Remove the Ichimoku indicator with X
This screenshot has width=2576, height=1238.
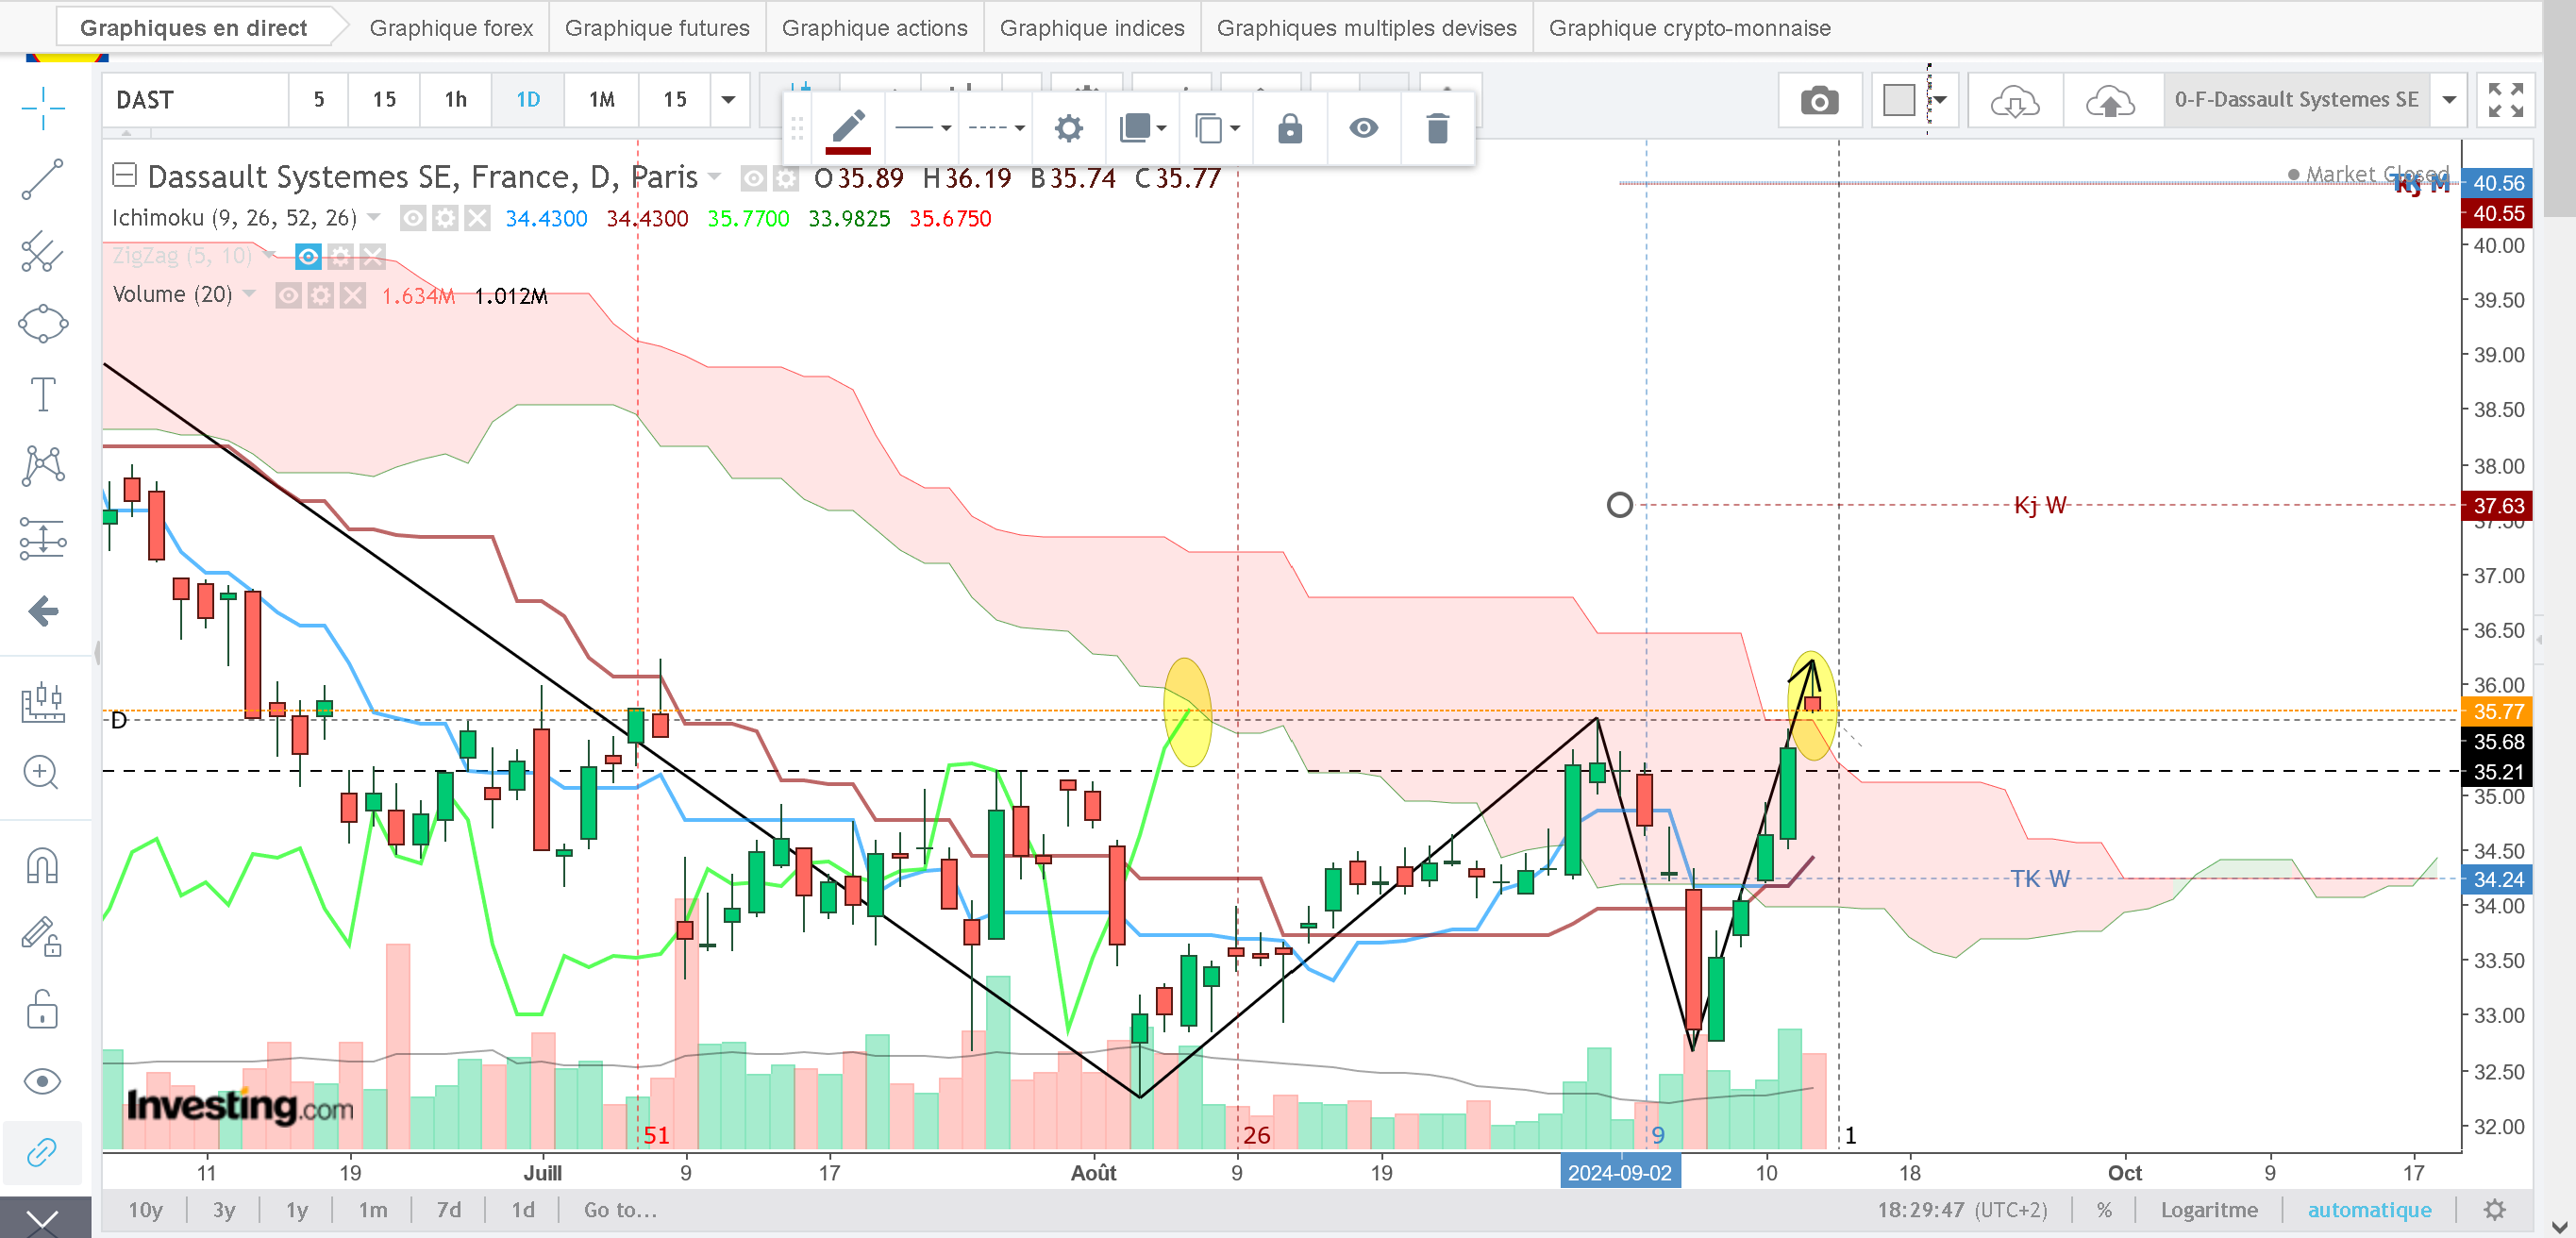tap(477, 218)
